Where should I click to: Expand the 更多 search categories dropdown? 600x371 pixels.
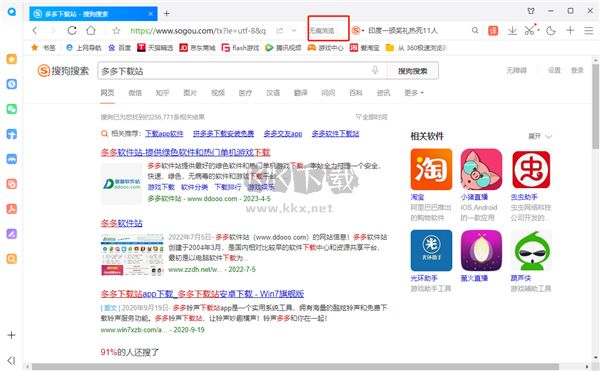(414, 93)
